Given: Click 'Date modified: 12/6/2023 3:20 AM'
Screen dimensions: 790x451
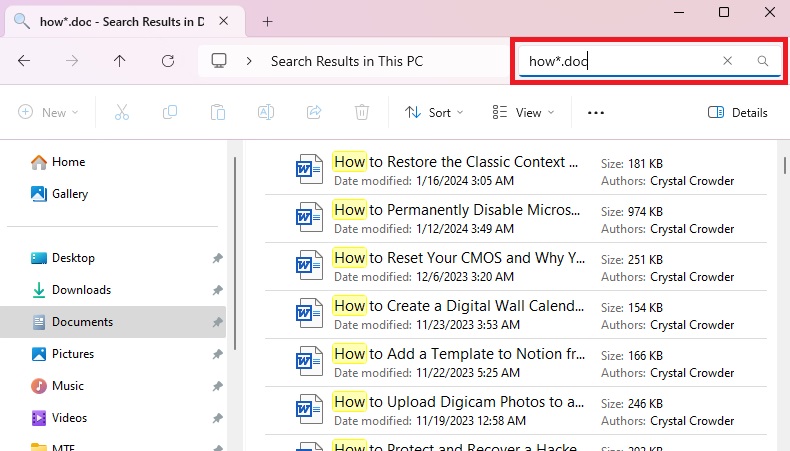Looking at the screenshot, I should tap(424, 277).
